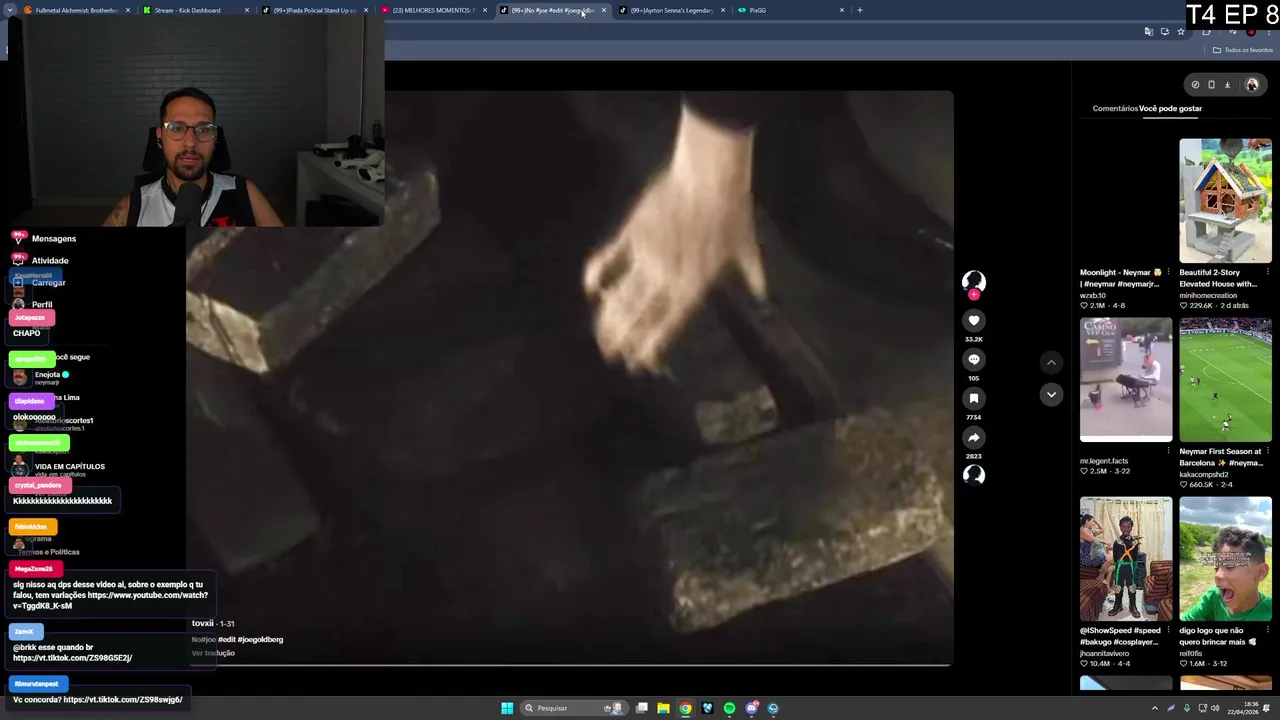Click the phone app icon in top pill
The width and height of the screenshot is (1280, 720).
pyautogui.click(x=1211, y=85)
